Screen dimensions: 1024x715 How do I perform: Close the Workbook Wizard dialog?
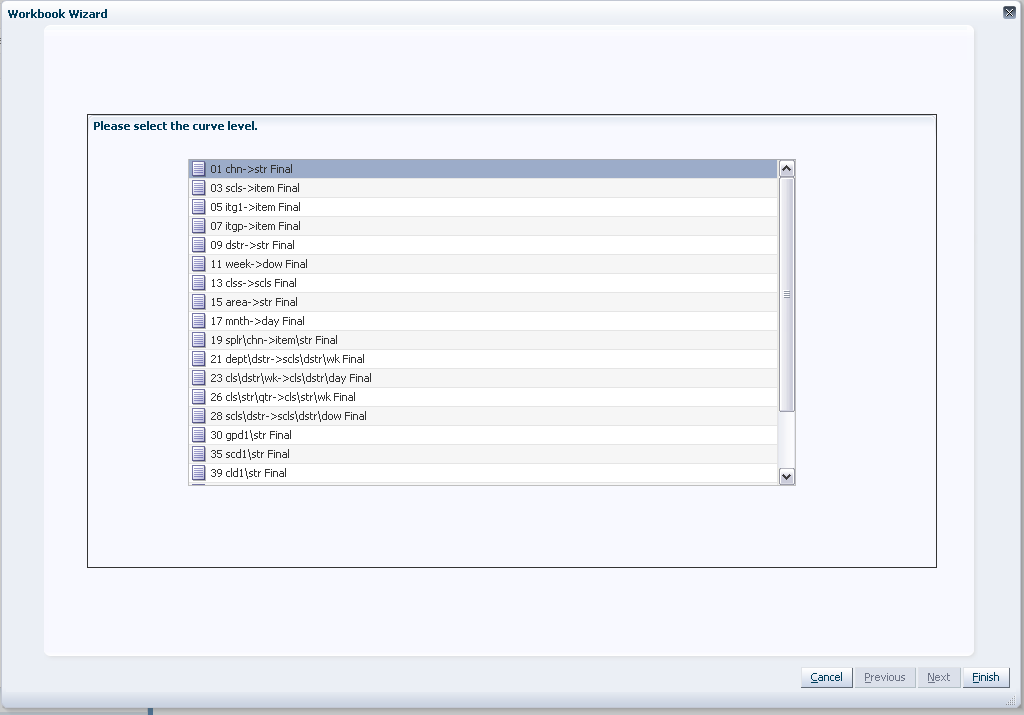(1009, 12)
